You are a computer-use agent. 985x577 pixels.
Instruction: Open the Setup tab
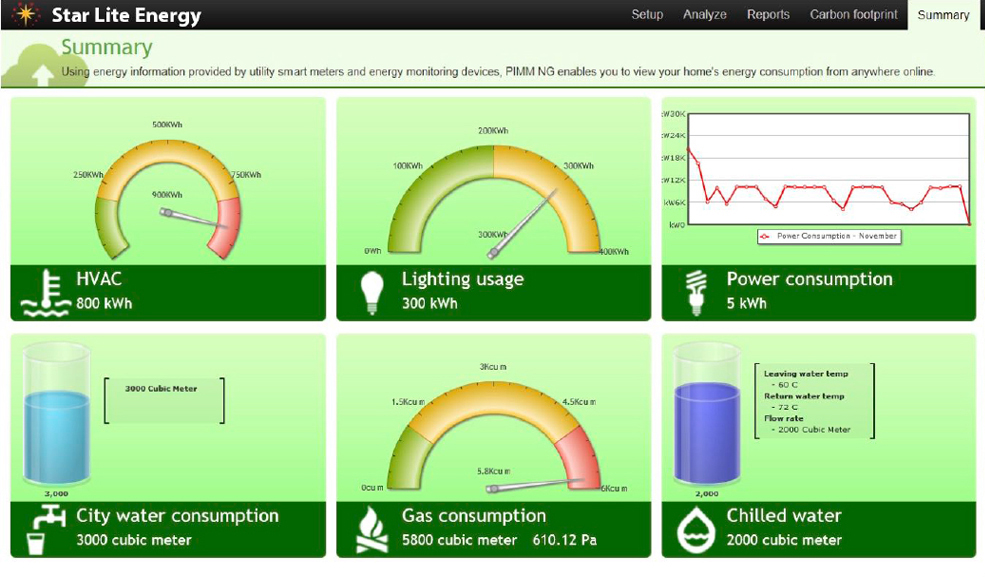[x=647, y=15]
